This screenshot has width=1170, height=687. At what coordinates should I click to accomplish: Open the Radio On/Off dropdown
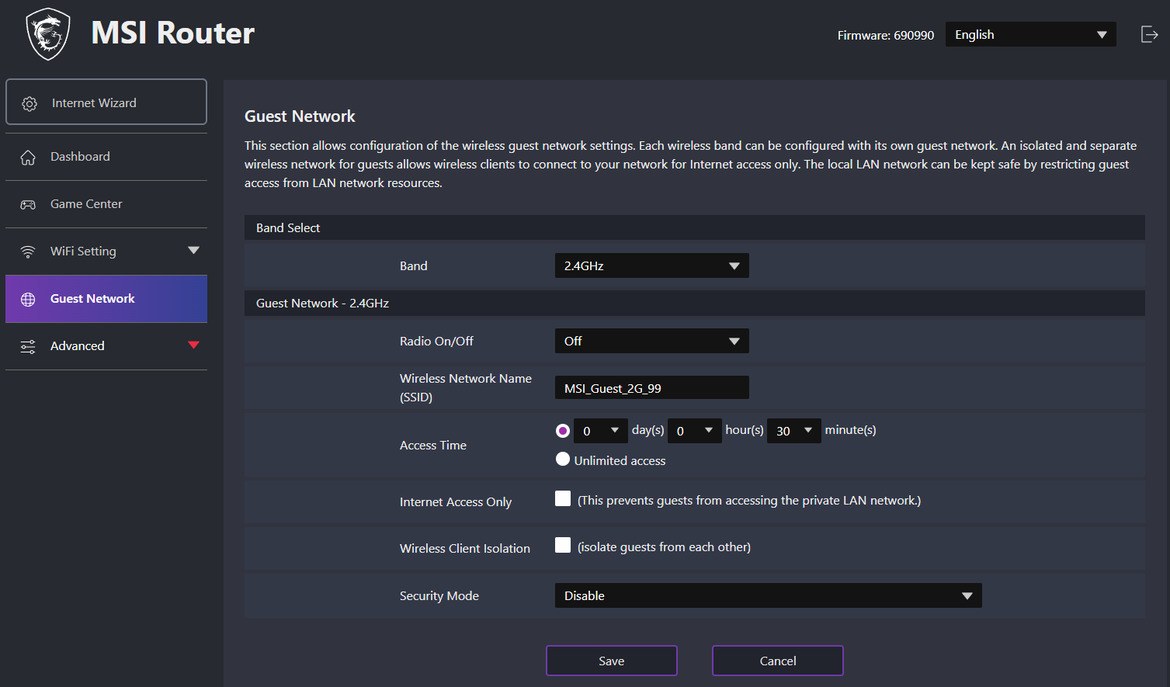651,341
